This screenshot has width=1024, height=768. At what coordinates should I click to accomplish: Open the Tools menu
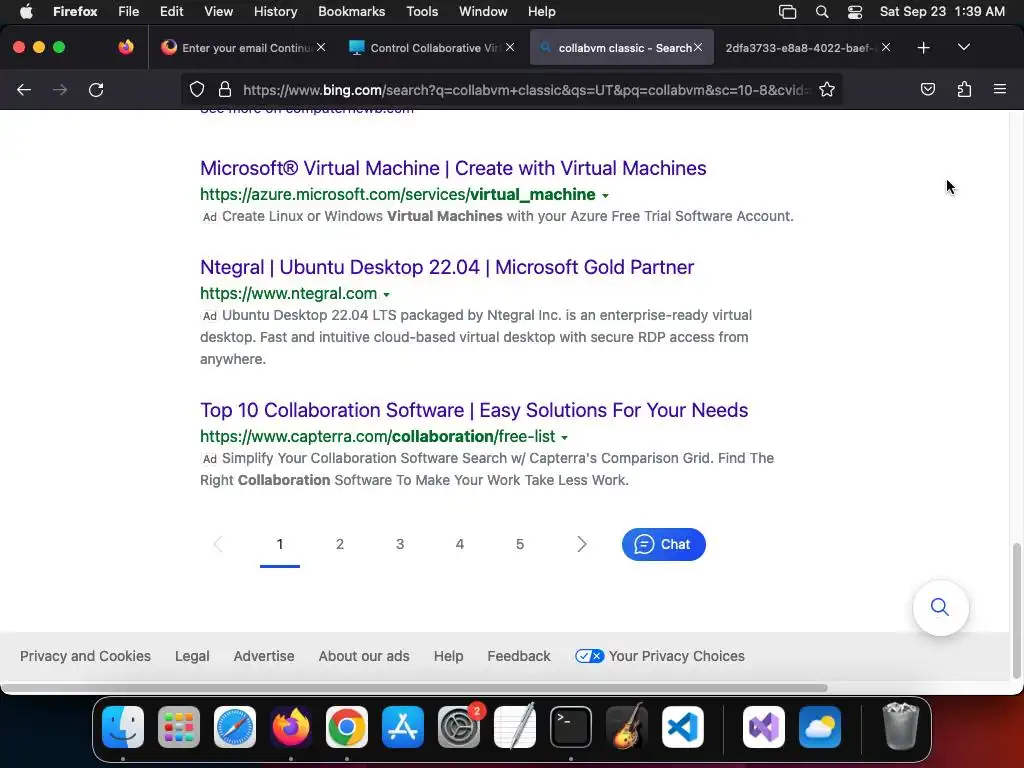point(422,12)
